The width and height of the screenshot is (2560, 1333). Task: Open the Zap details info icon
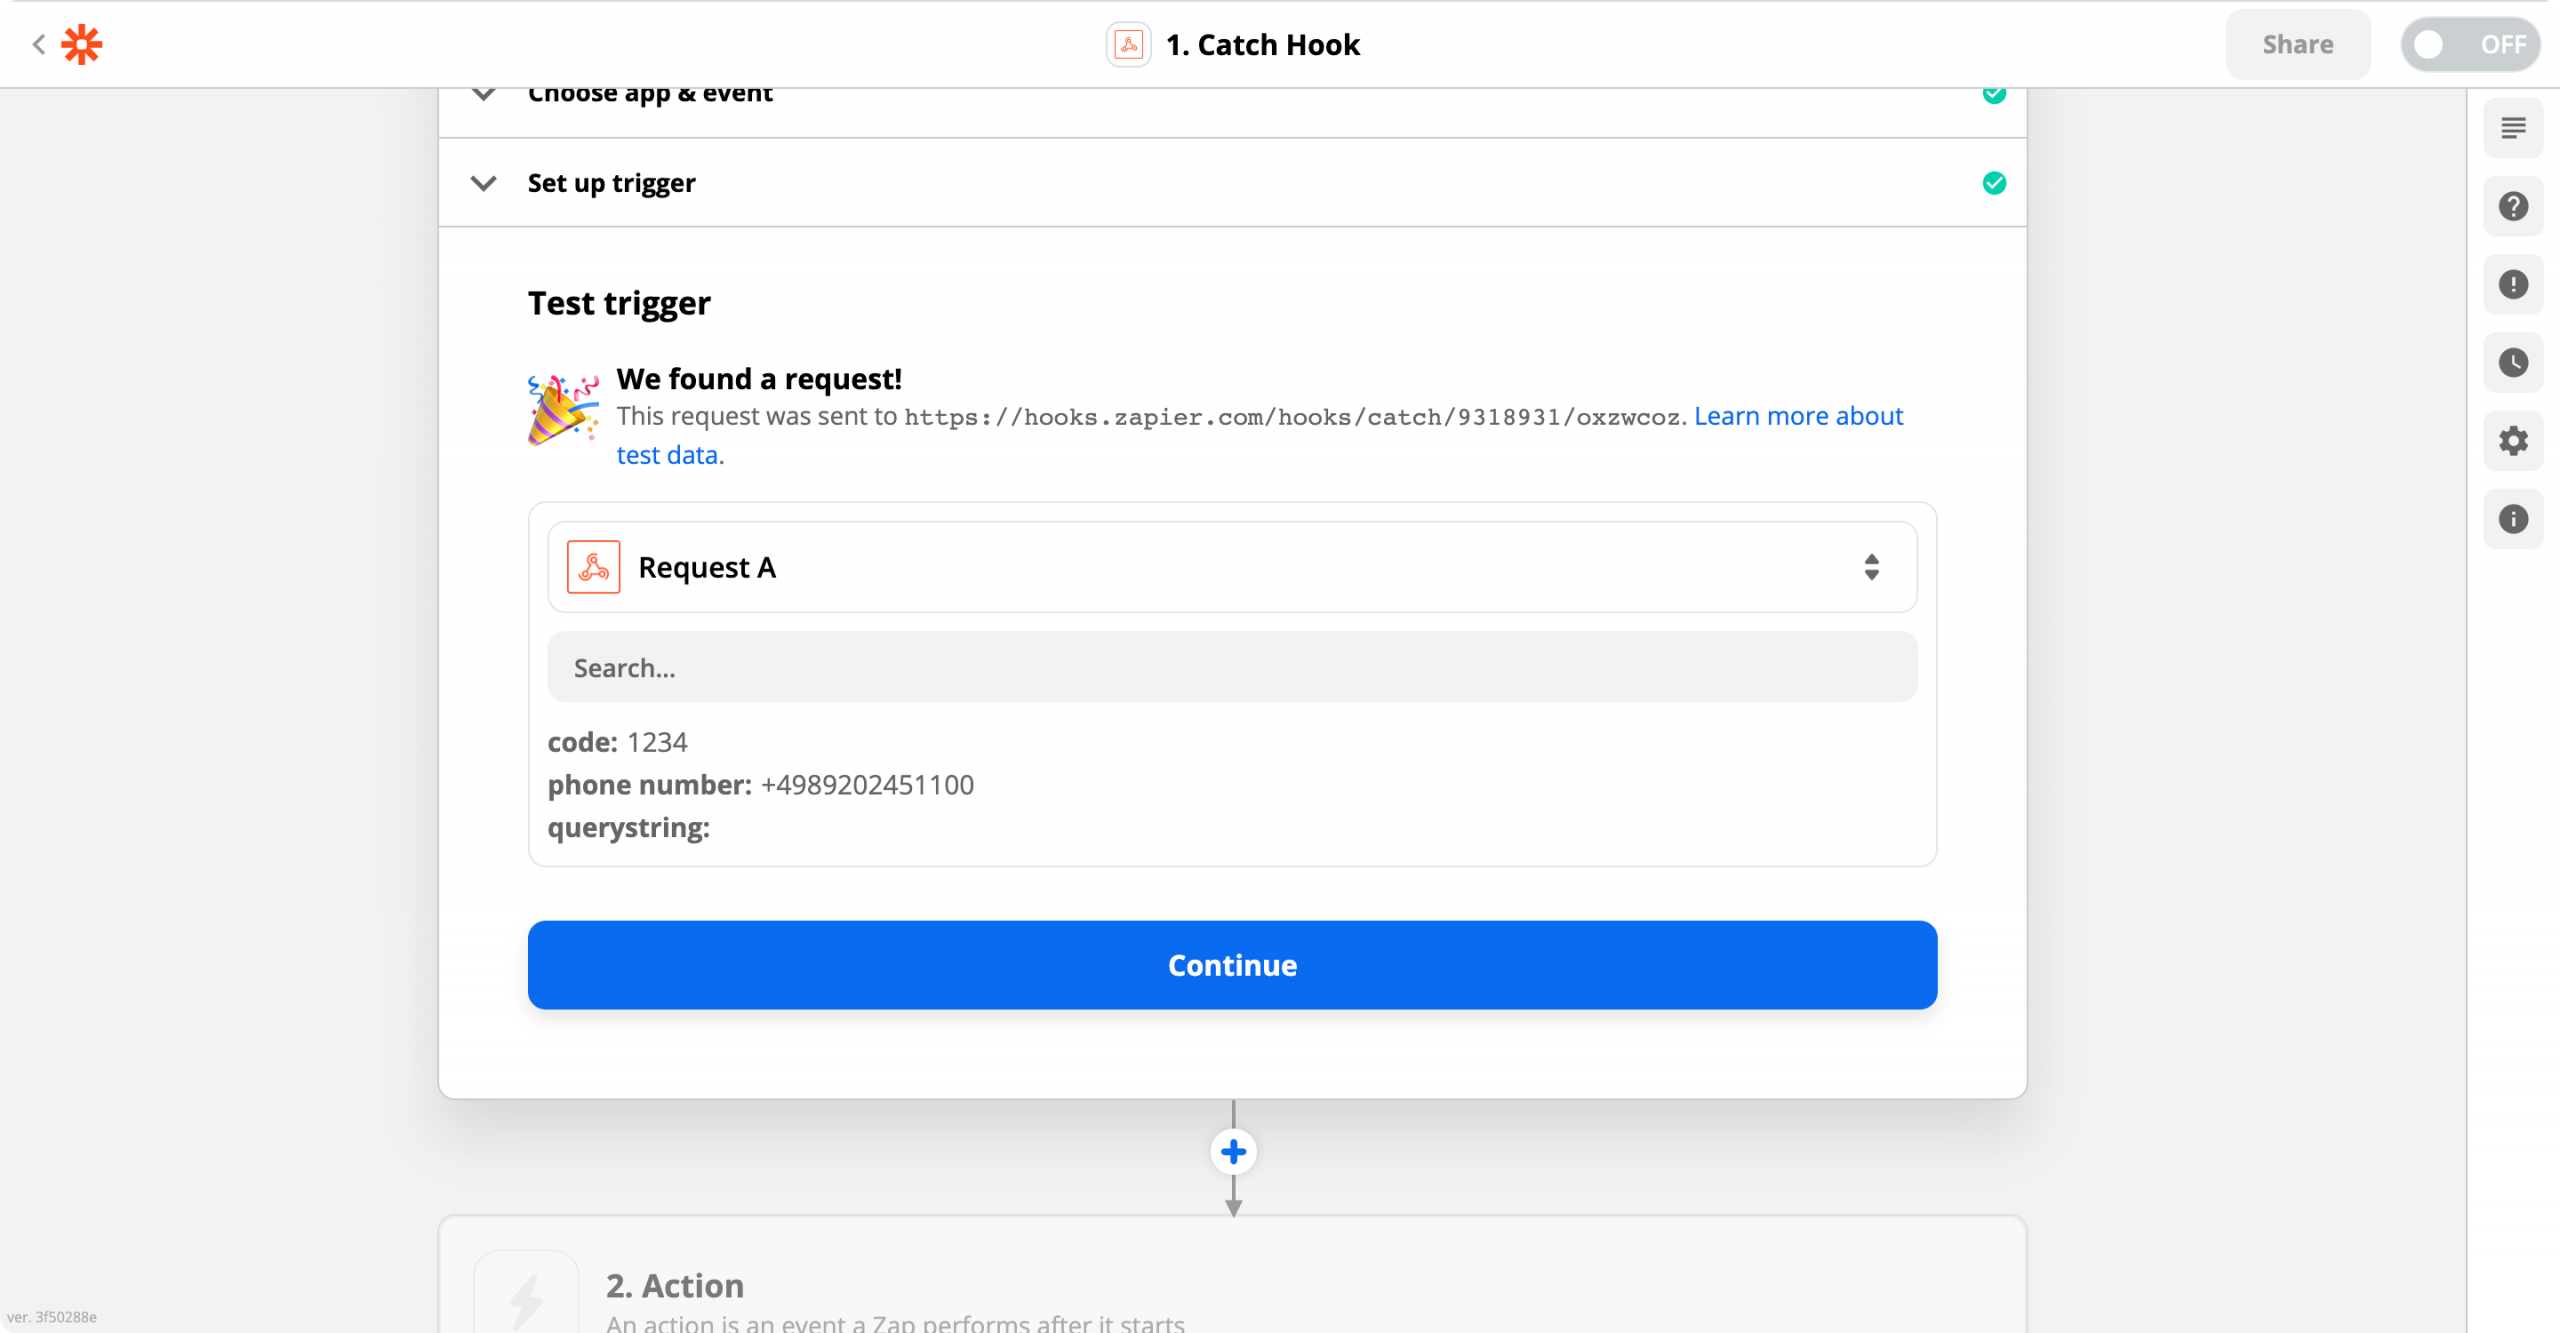pyautogui.click(x=2513, y=519)
